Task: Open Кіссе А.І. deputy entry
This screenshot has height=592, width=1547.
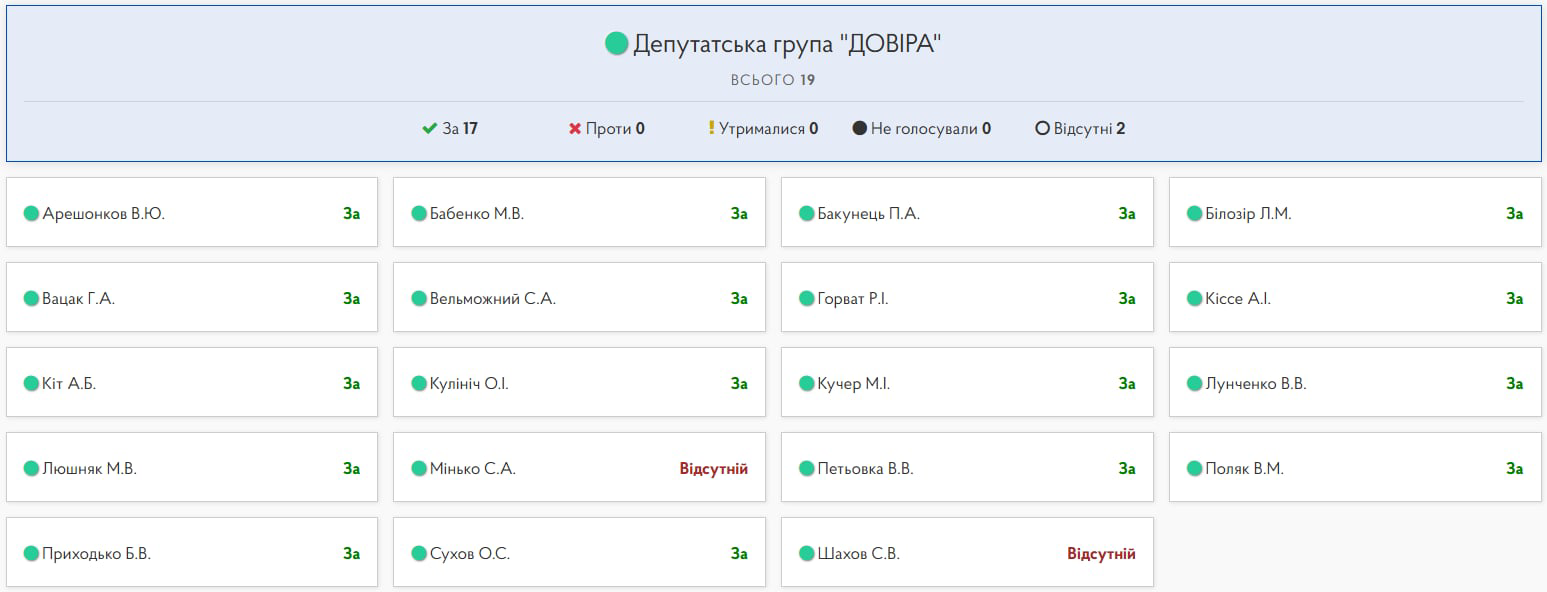Action: [1238, 298]
